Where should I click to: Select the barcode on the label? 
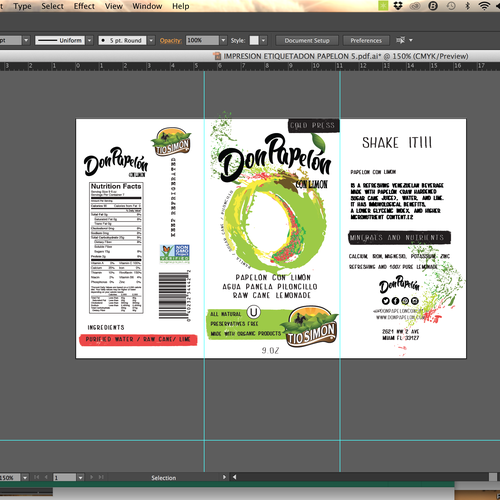[x=174, y=296]
